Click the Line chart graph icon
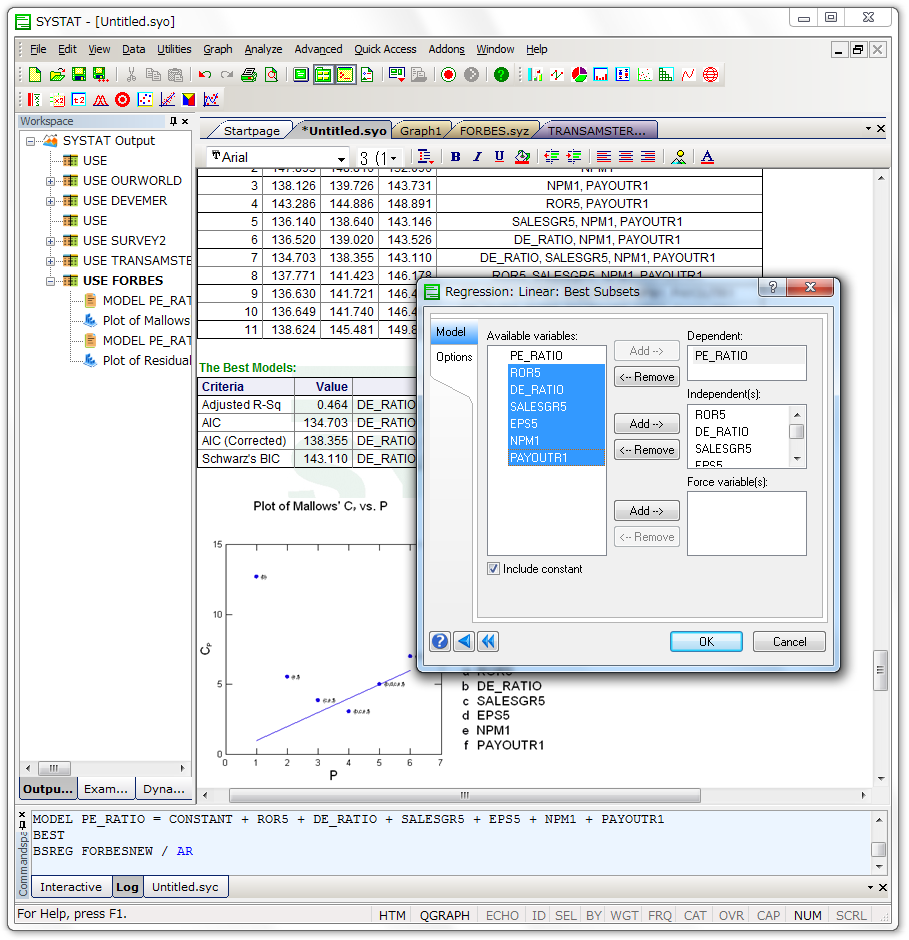This screenshot has height=940, width=909. [x=557, y=74]
